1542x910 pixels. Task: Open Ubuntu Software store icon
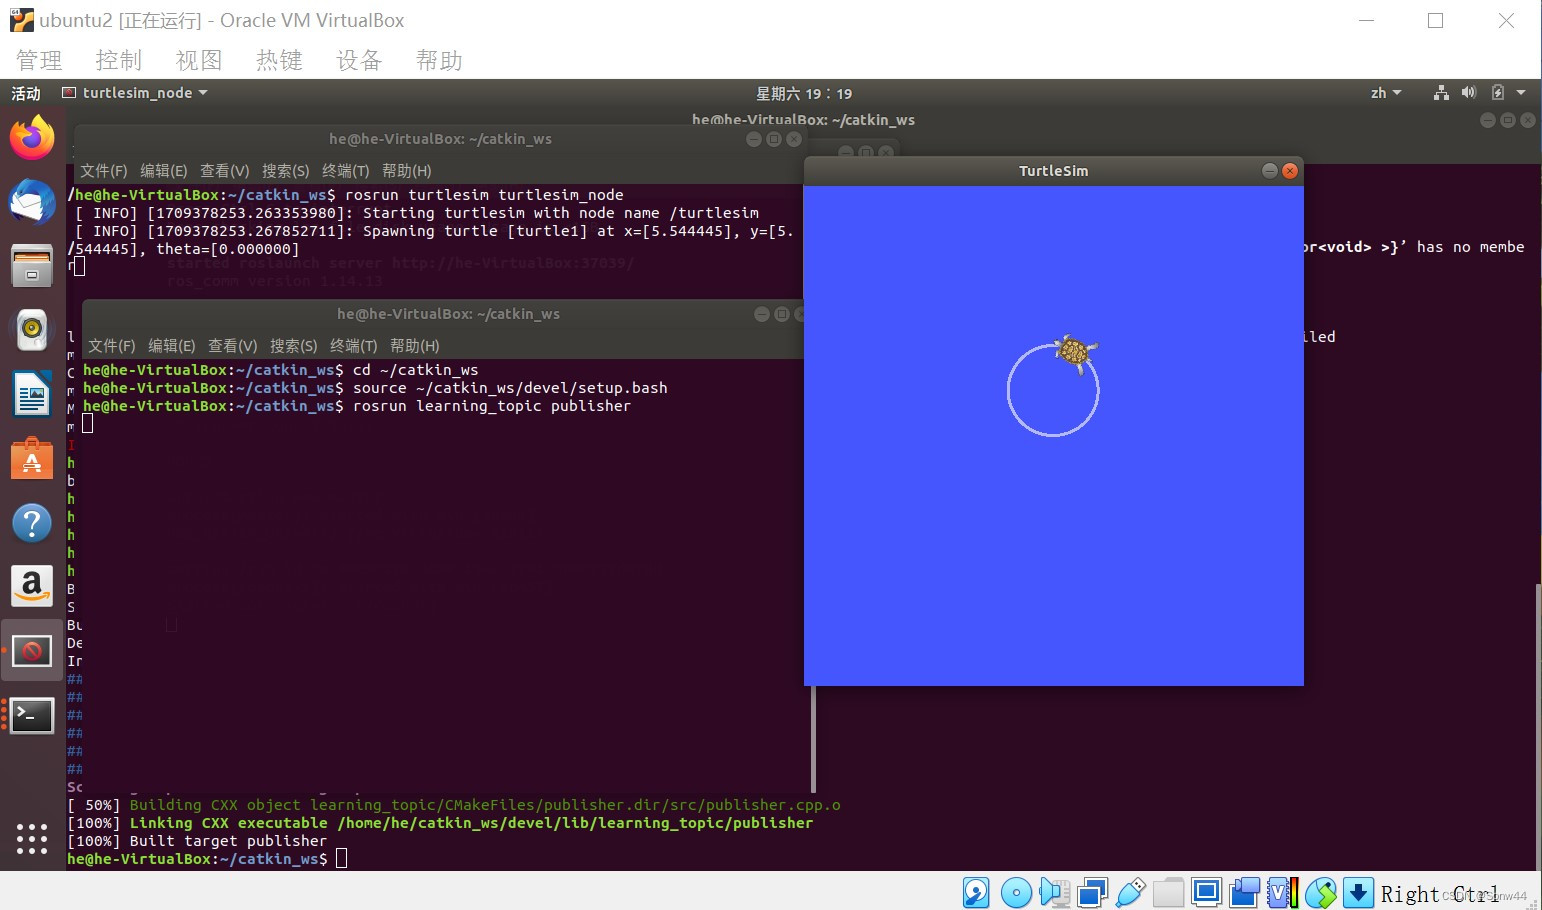click(x=32, y=459)
